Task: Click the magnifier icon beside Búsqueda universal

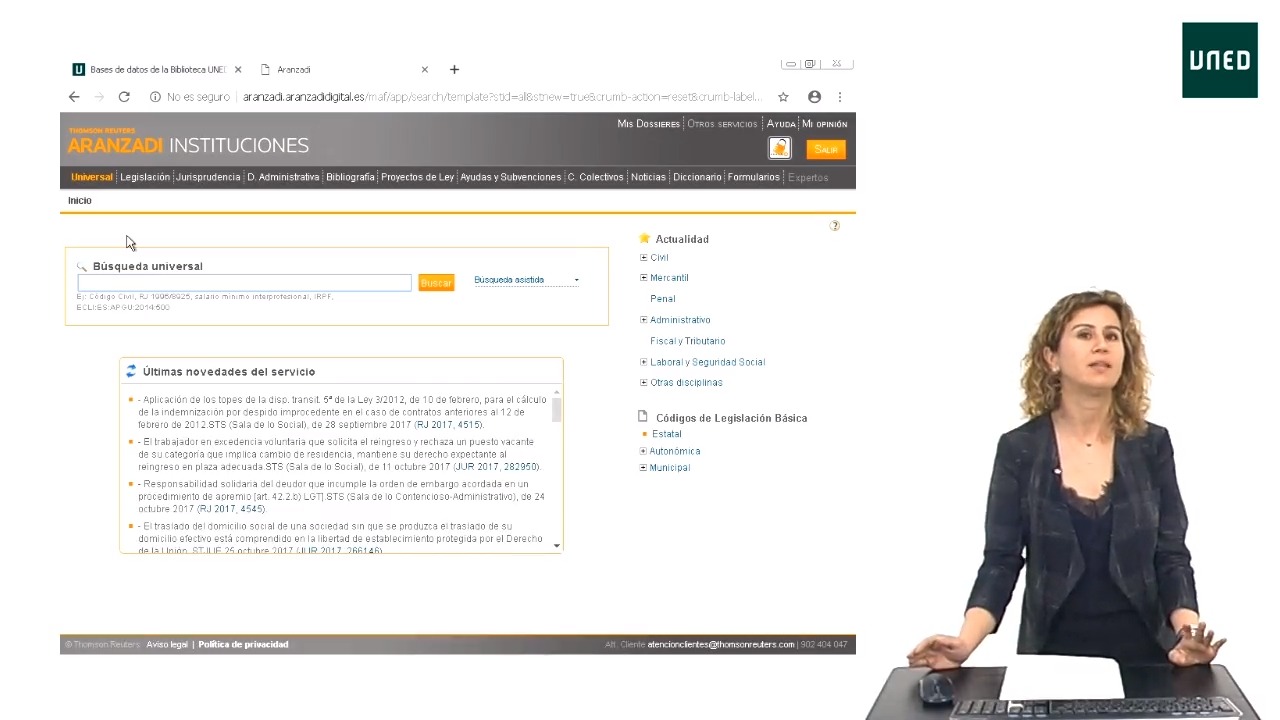Action: (x=82, y=267)
